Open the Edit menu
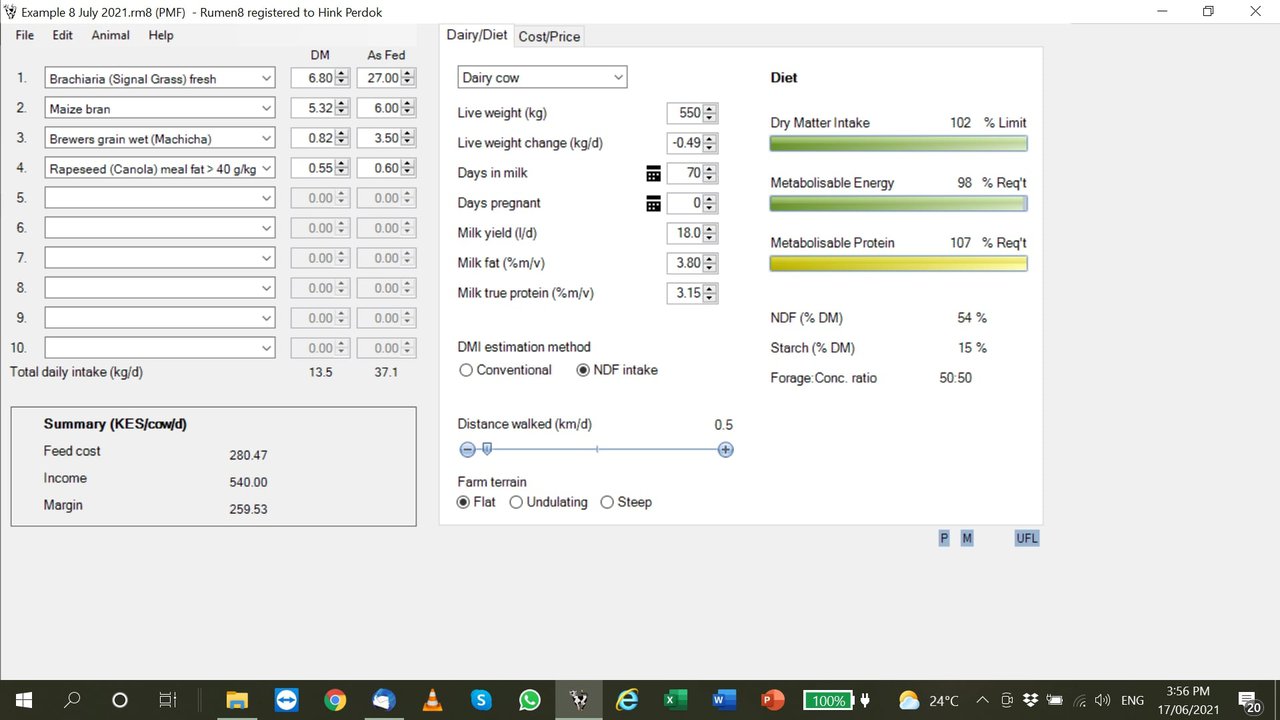 point(63,35)
